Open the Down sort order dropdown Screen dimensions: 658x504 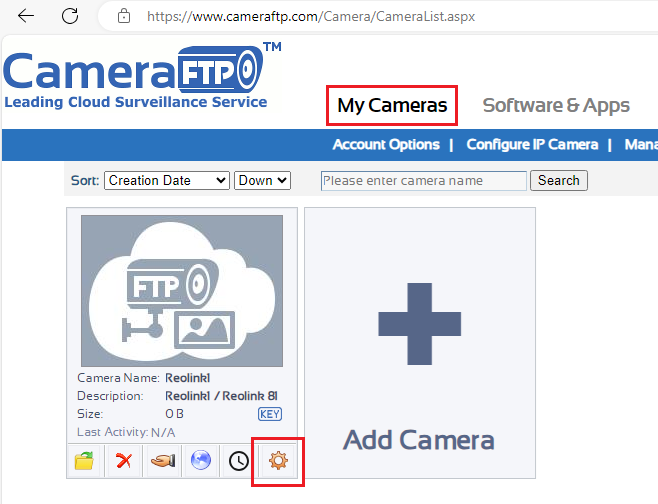262,181
